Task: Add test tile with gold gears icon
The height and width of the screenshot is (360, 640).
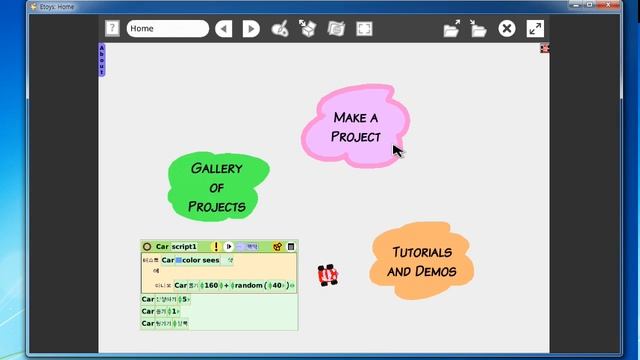Action: (x=278, y=247)
